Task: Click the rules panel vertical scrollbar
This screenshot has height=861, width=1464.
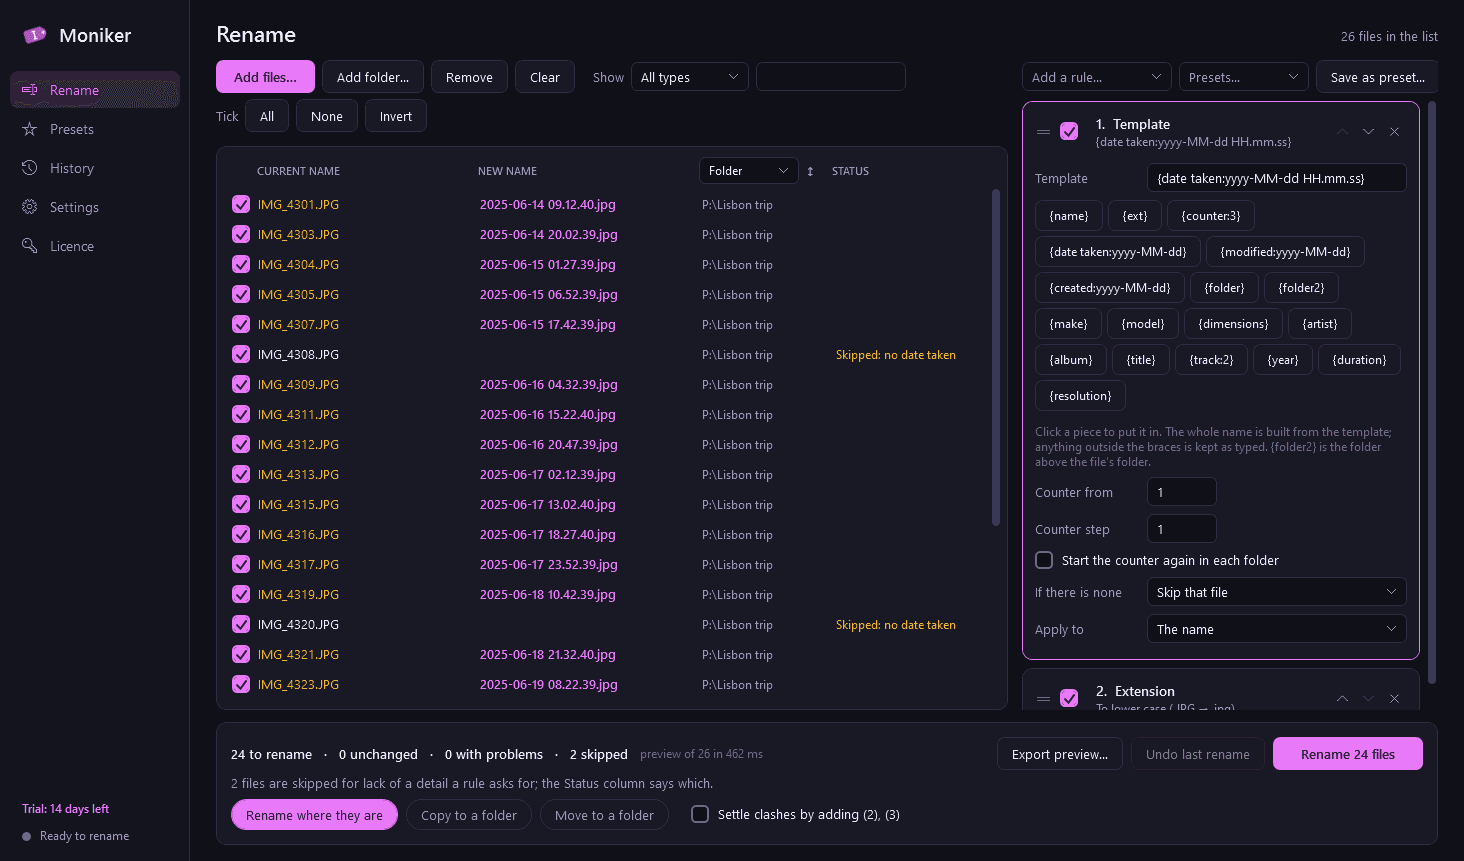Action: point(1432,393)
